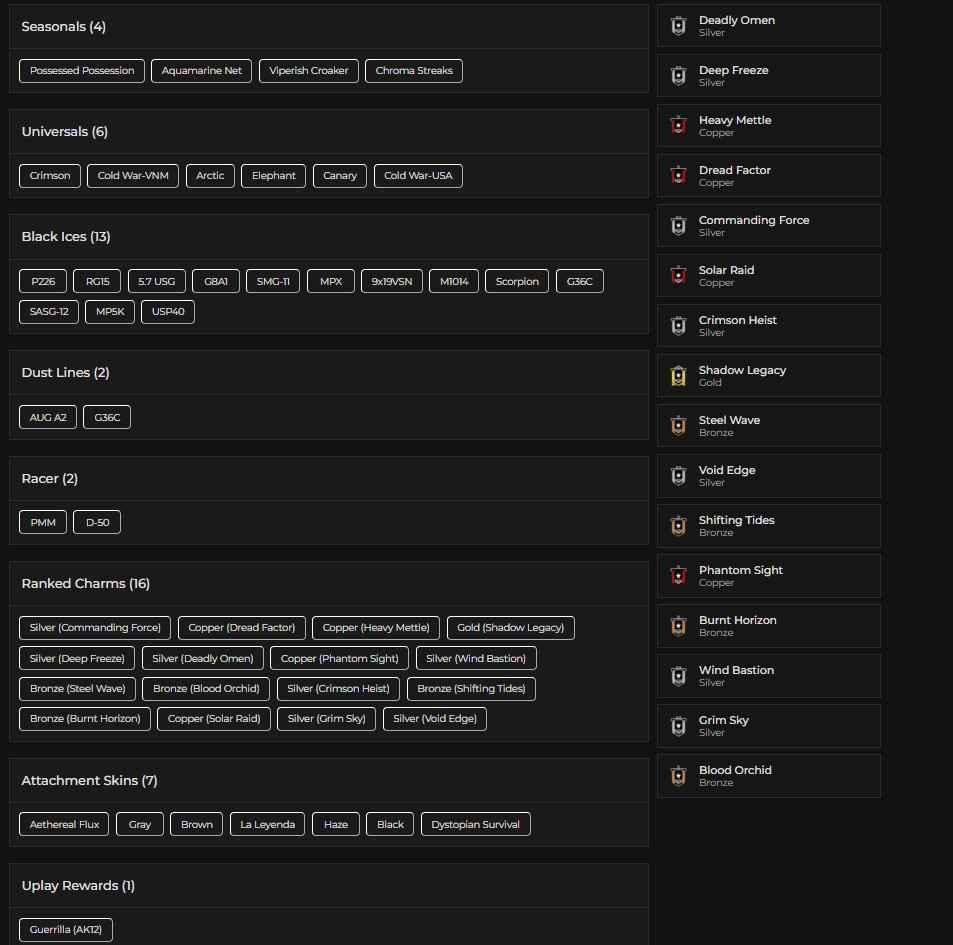Click the Heavy Mettle copper rank icon
Image resolution: width=953 pixels, height=945 pixels.
(x=678, y=126)
